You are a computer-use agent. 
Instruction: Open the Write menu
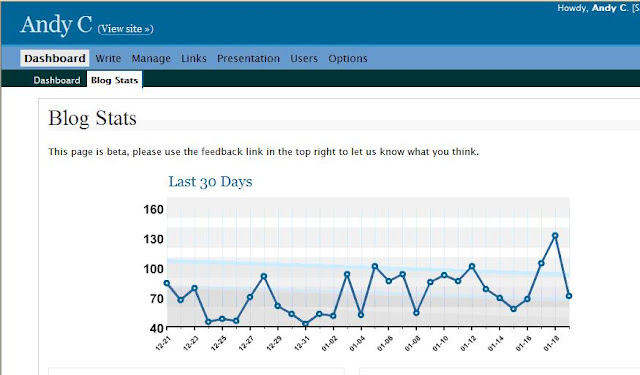(108, 58)
